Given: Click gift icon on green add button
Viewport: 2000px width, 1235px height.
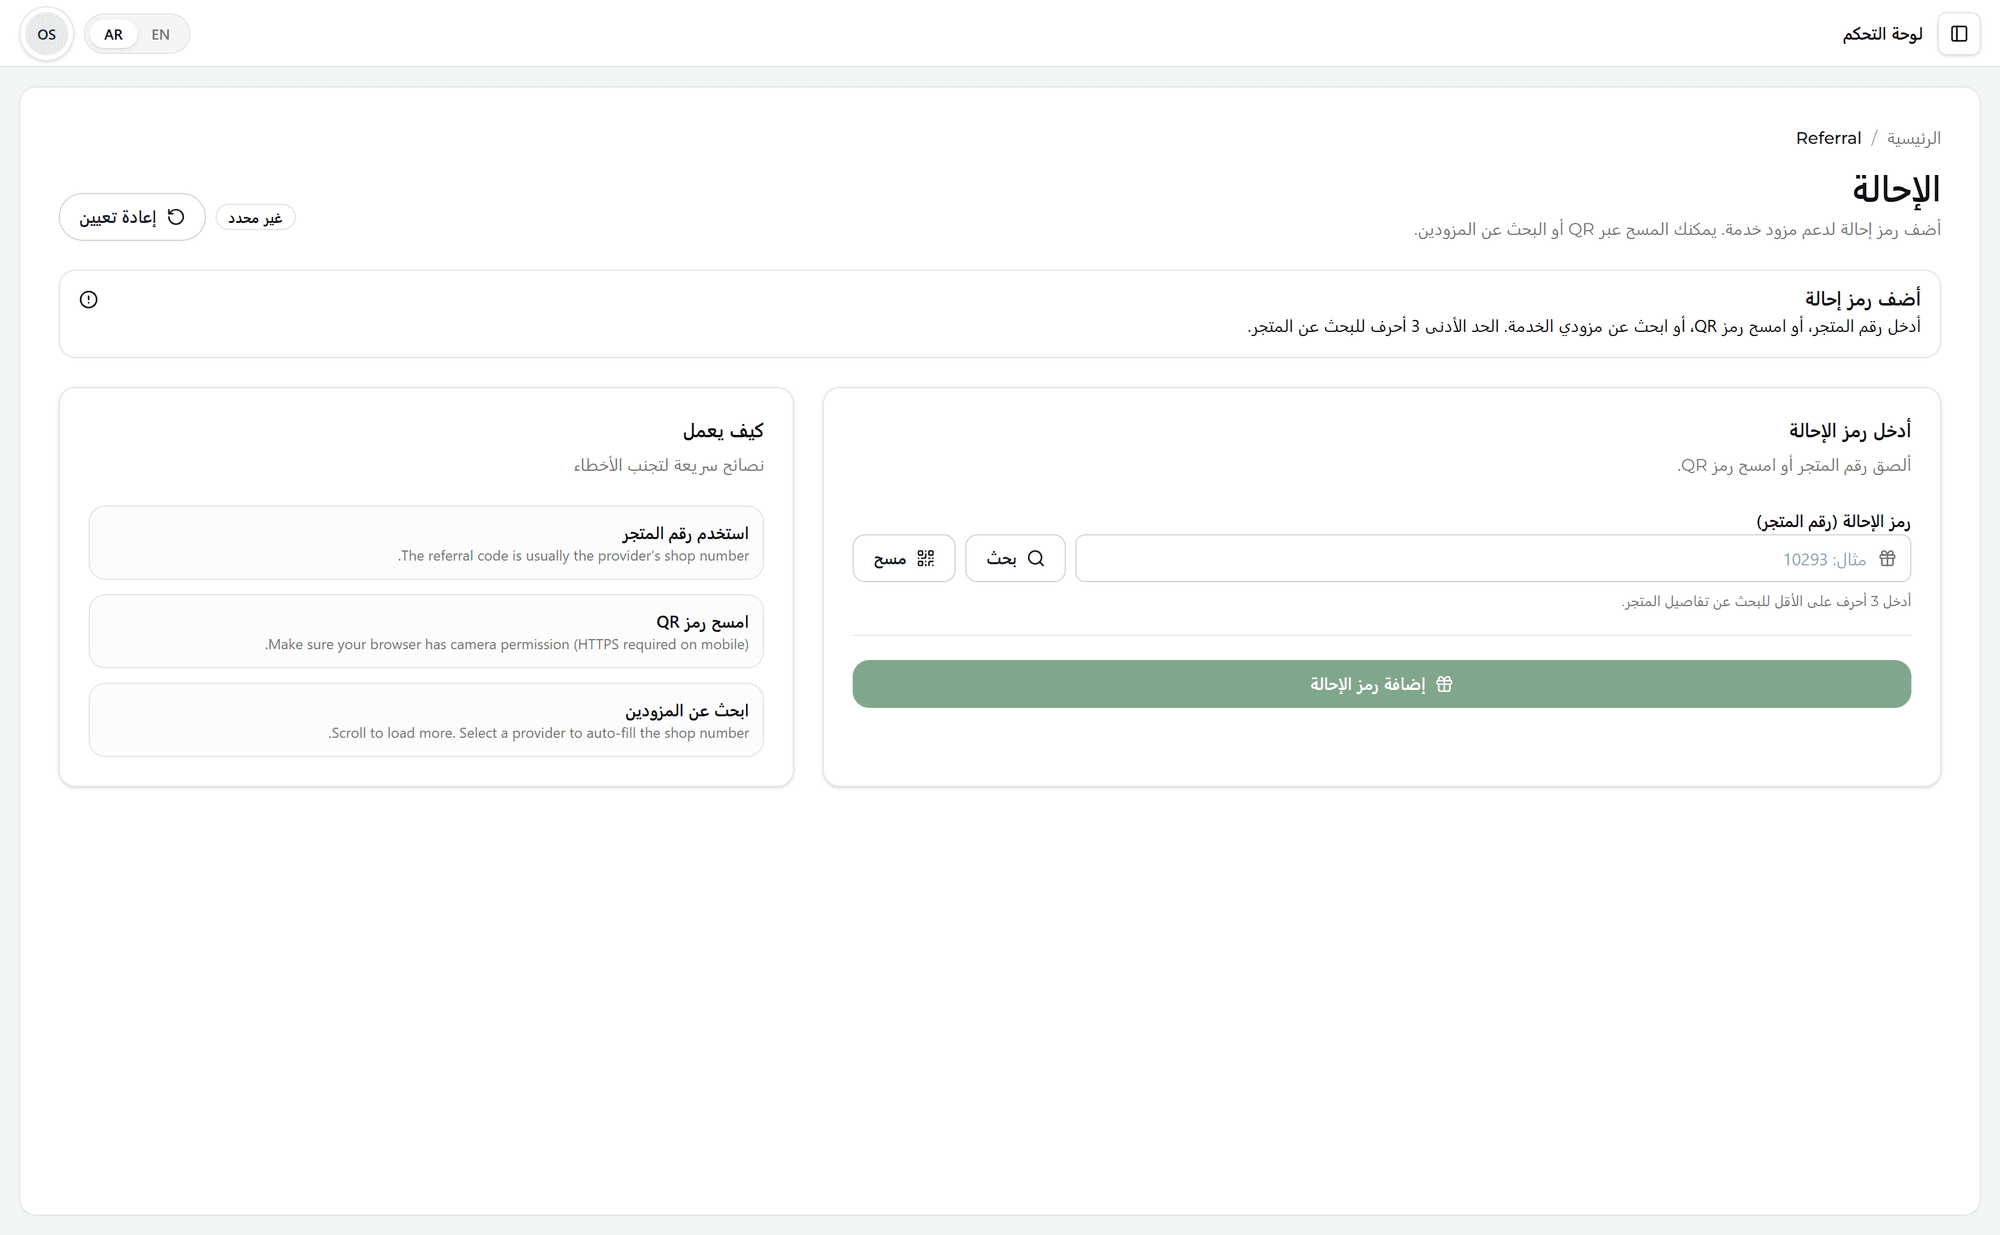Looking at the screenshot, I should click(x=1444, y=684).
